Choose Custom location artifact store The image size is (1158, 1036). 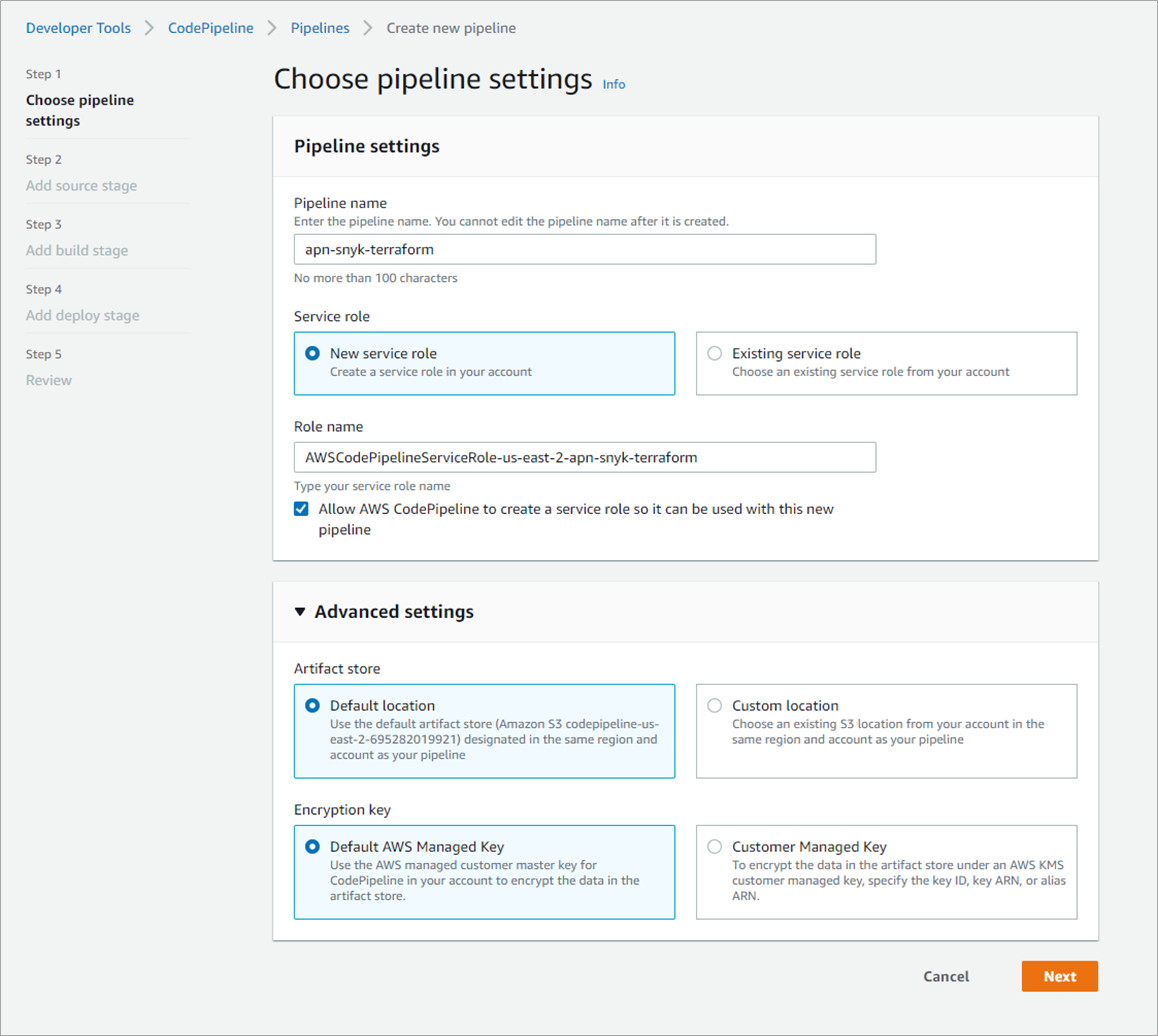[714, 705]
